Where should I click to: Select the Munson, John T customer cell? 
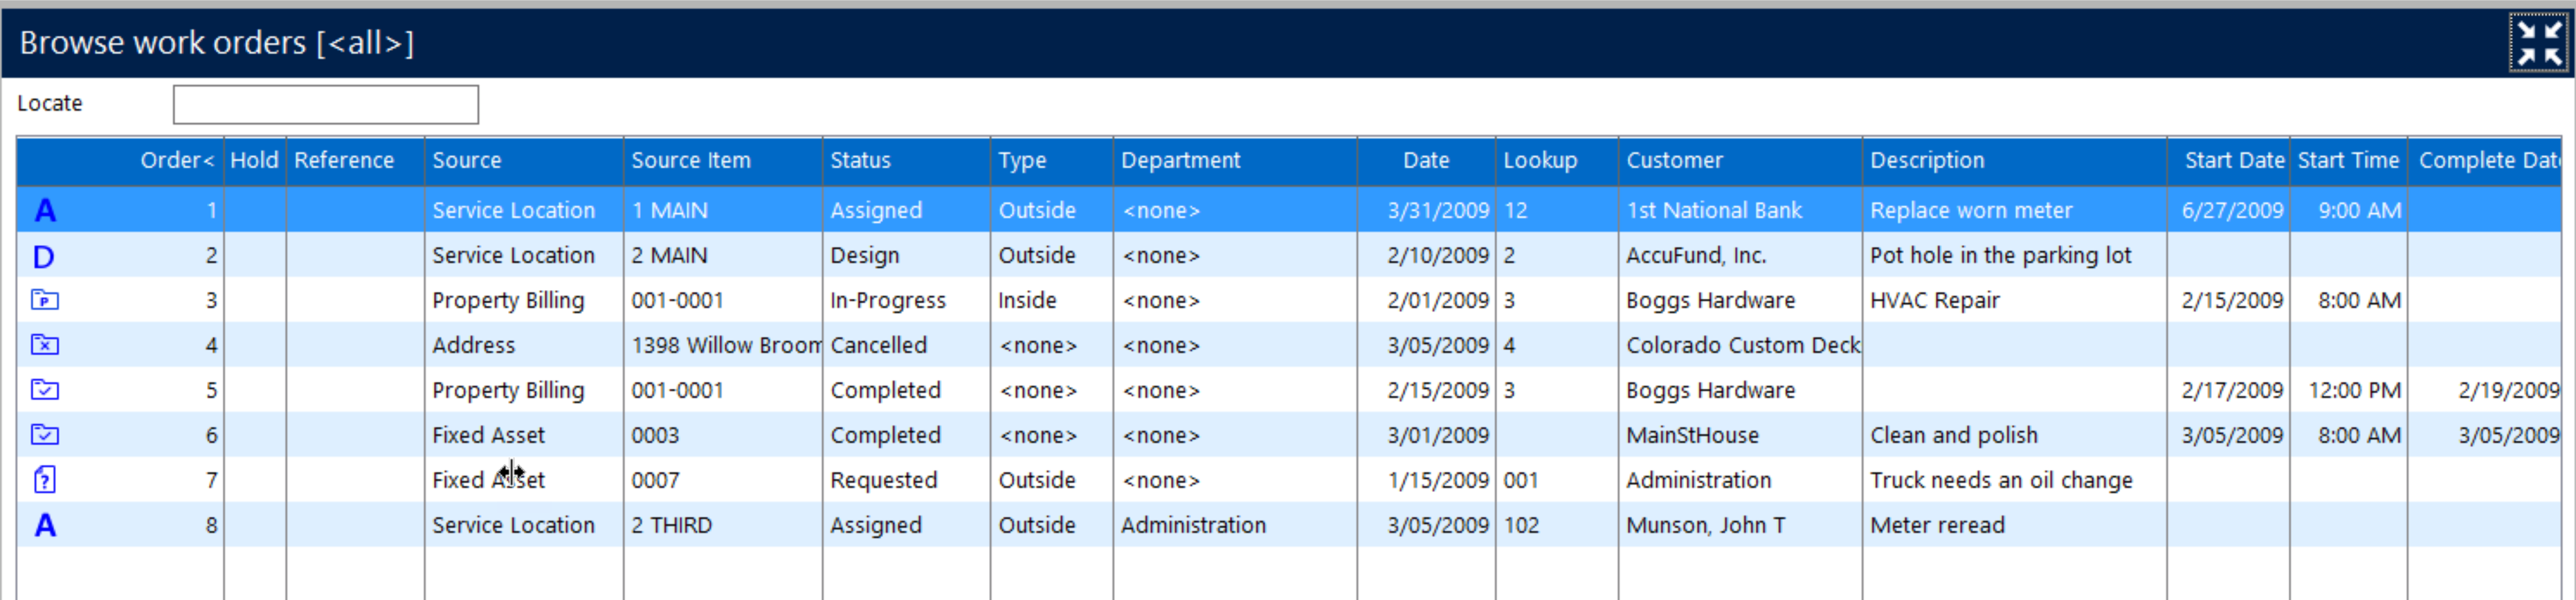point(1705,525)
